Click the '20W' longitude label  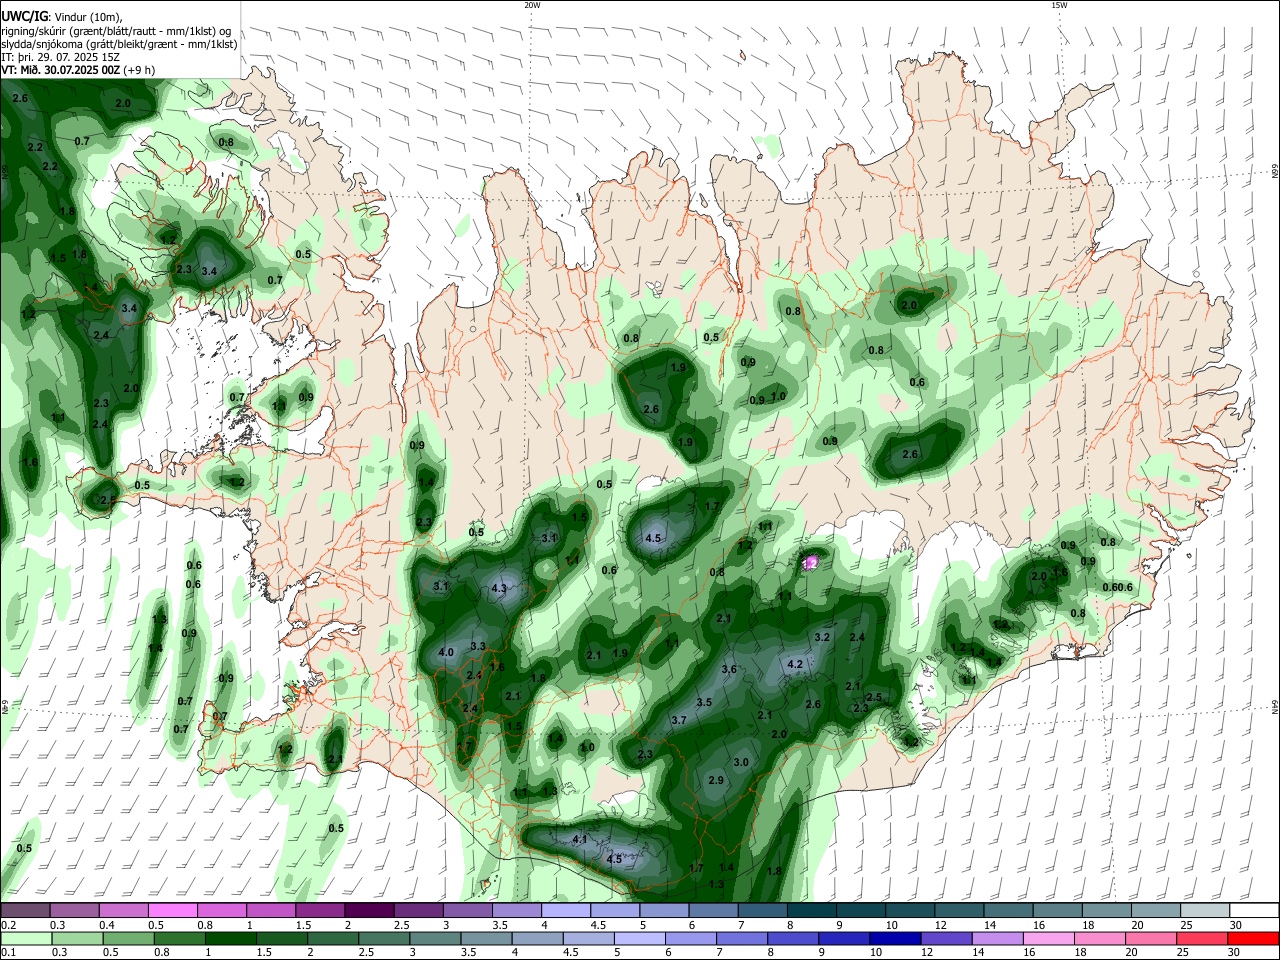tap(532, 5)
